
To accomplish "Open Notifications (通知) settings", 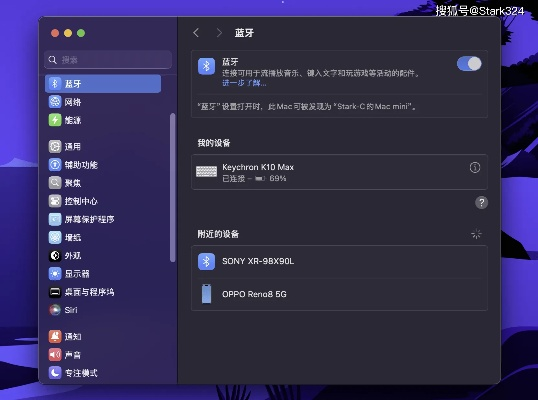I will [103, 337].
